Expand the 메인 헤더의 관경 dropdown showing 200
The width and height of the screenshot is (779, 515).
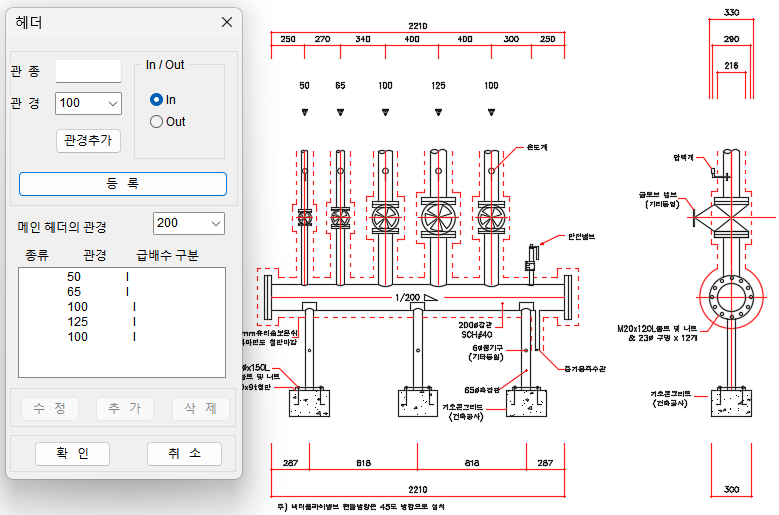pyautogui.click(x=188, y=223)
